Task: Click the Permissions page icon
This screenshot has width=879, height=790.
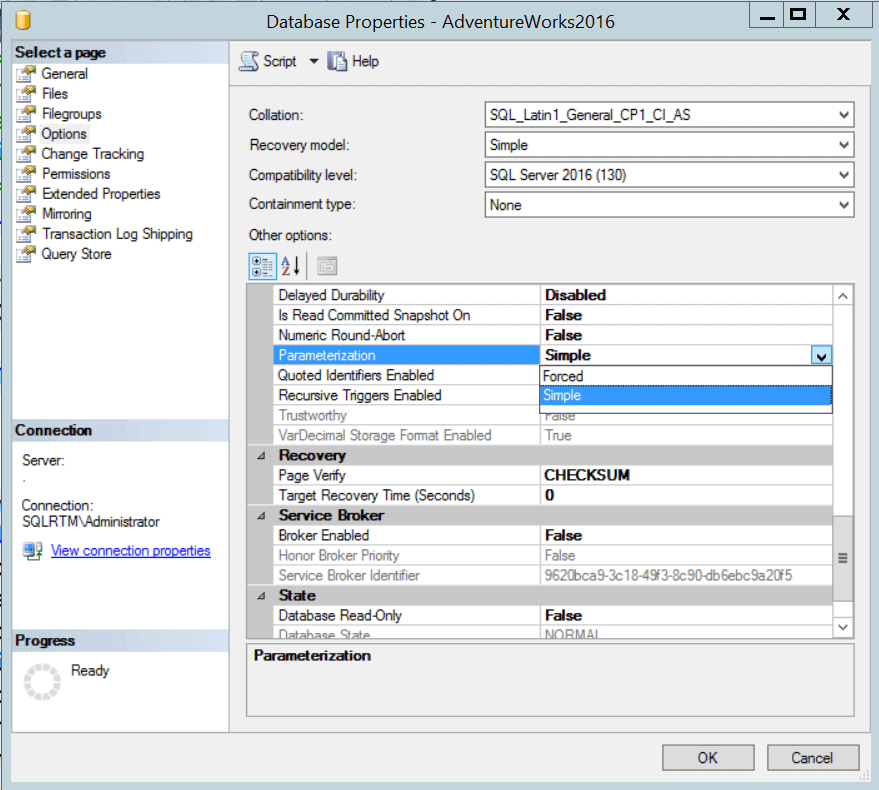Action: tap(26, 174)
